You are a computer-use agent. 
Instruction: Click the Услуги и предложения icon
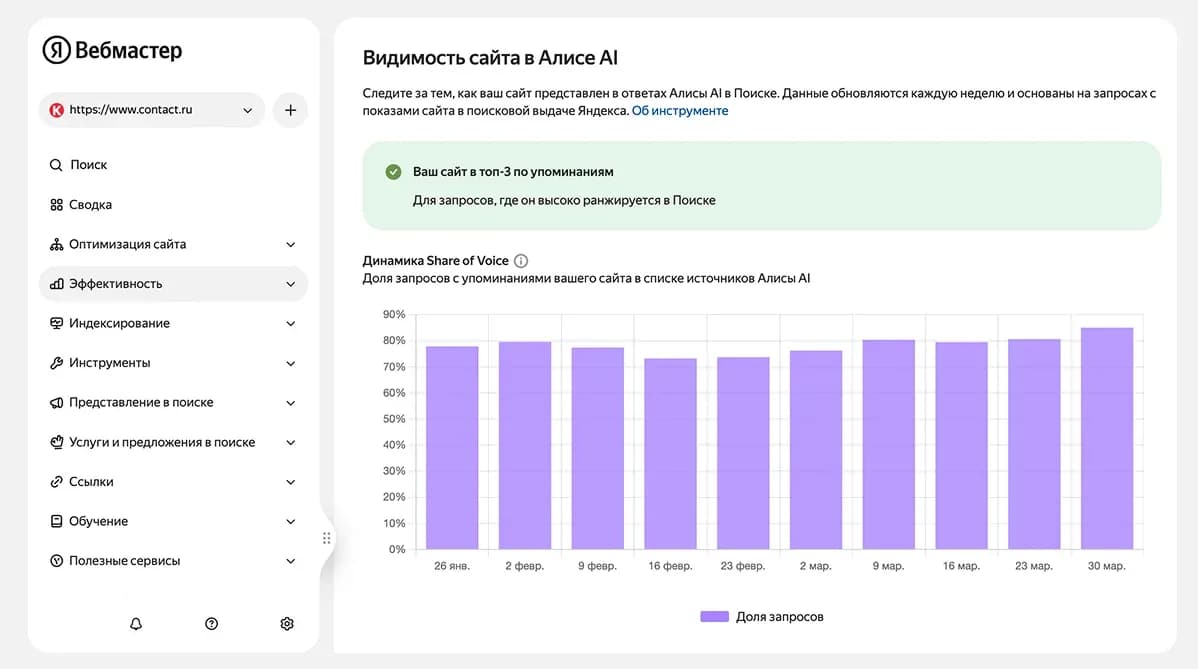57,442
